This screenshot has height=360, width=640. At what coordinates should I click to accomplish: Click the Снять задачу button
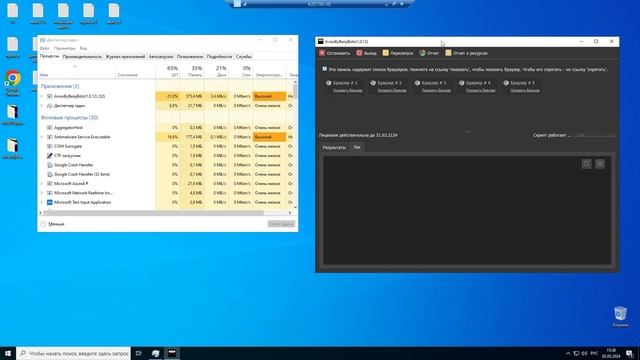pos(281,224)
